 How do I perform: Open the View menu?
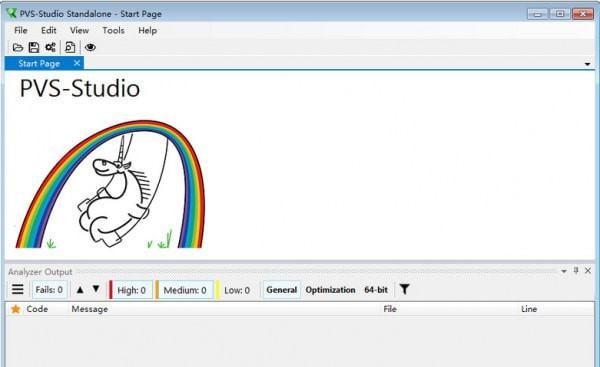point(79,30)
